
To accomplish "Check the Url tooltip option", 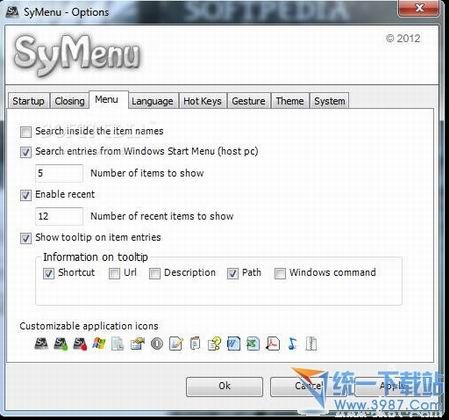I will click(x=114, y=273).
